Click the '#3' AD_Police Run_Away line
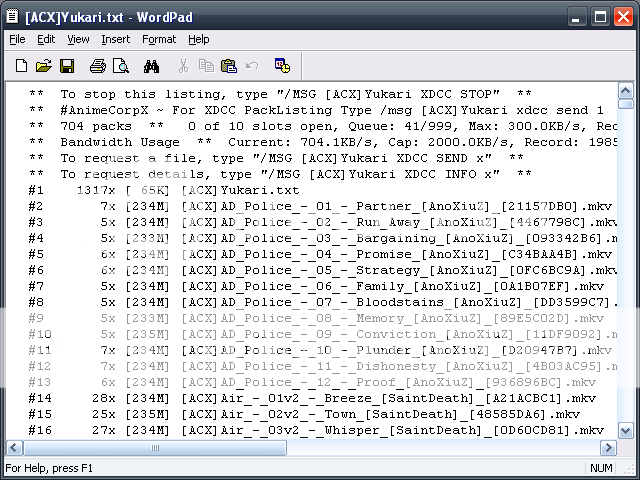 (x=322, y=222)
